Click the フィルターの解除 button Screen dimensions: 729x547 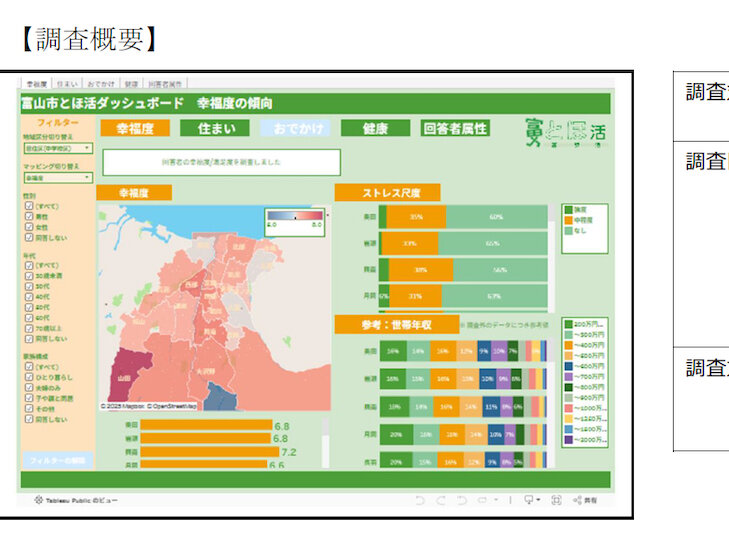click(x=56, y=460)
